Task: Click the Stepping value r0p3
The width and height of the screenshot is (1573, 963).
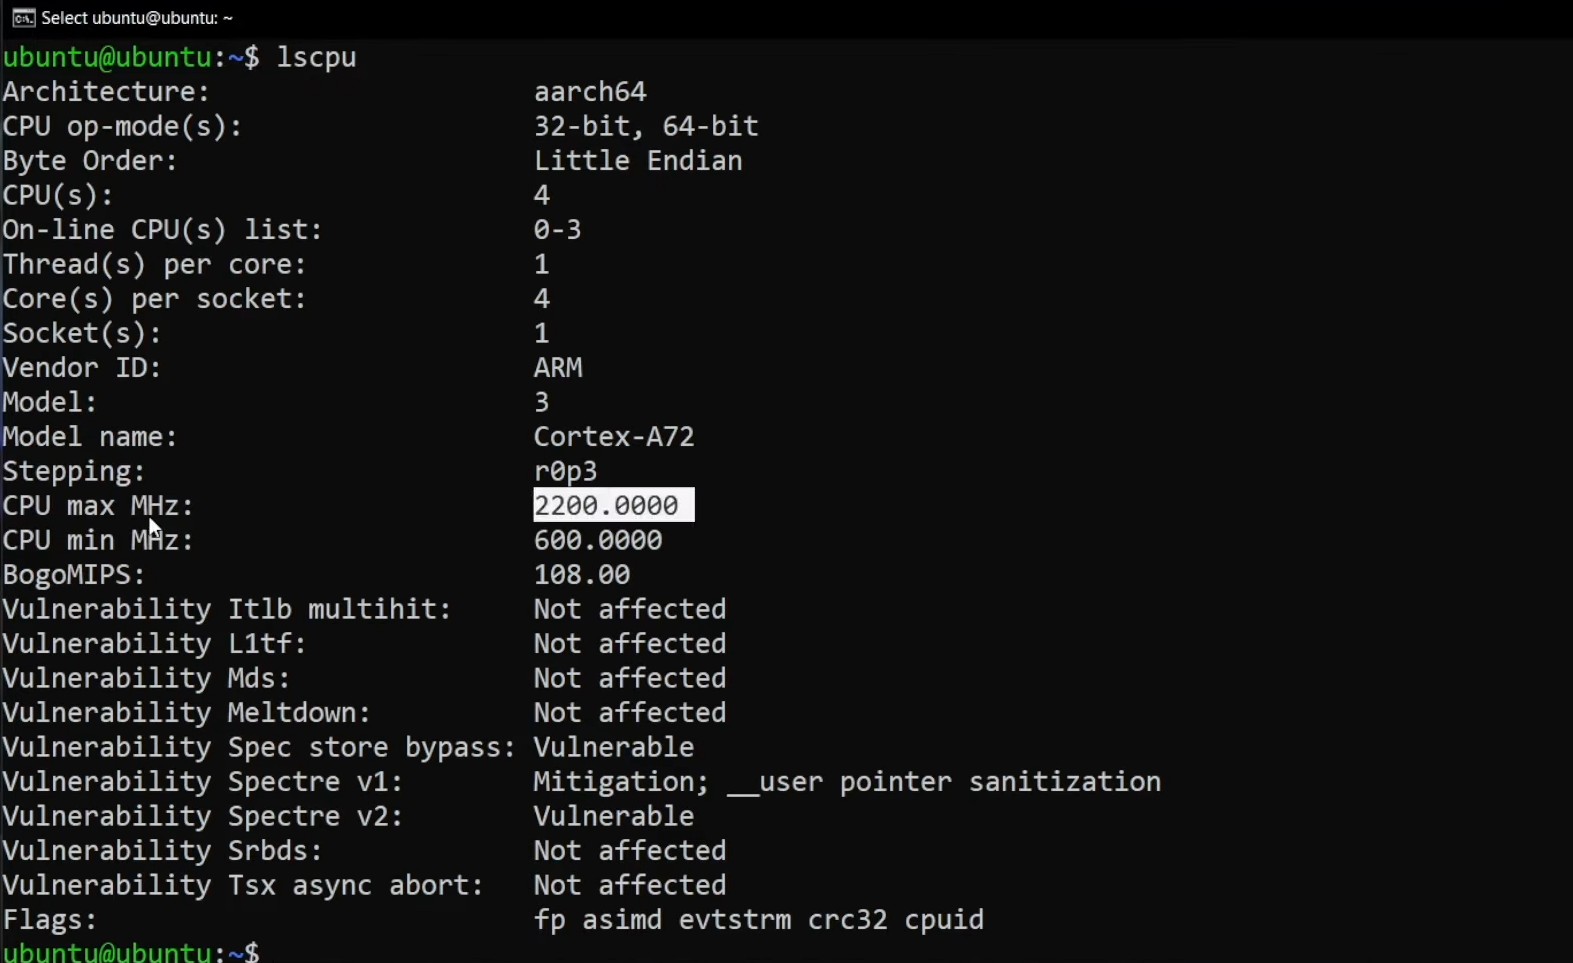Action: (x=565, y=472)
